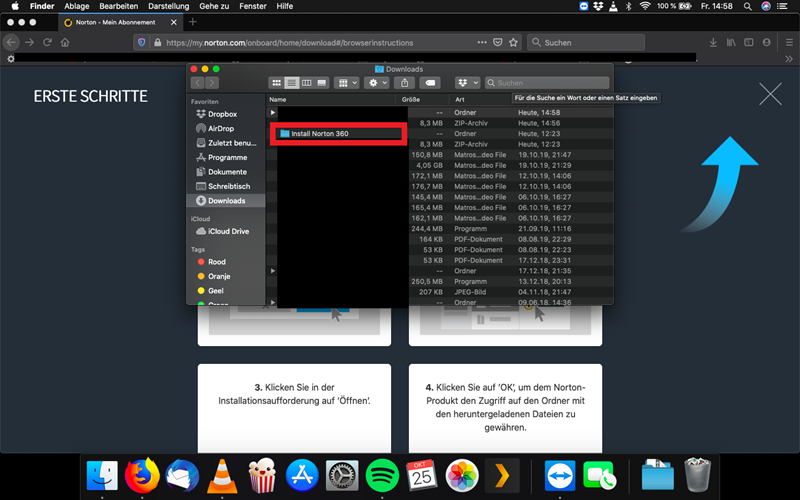Screen dimensions: 800x500
Task: Launch VLC from the Dock
Action: pos(222,476)
